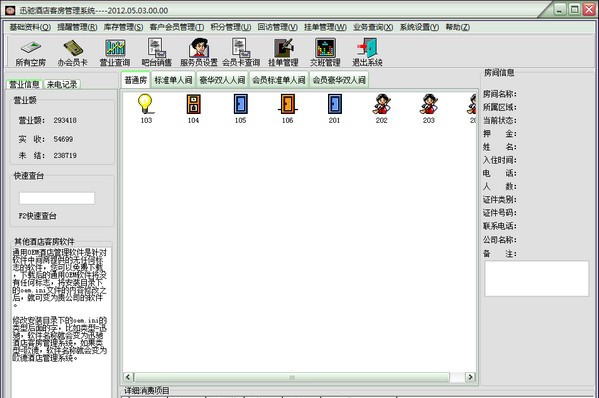Open the 系统设置(Y) menu

[x=419, y=27]
